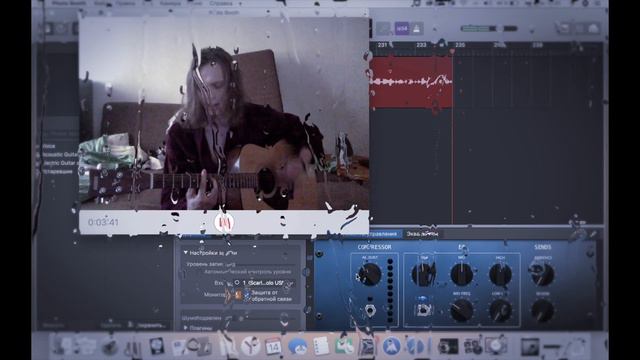Open the Photo Booth menu in the menu bar
The image size is (640, 360).
pyautogui.click(x=69, y=3)
